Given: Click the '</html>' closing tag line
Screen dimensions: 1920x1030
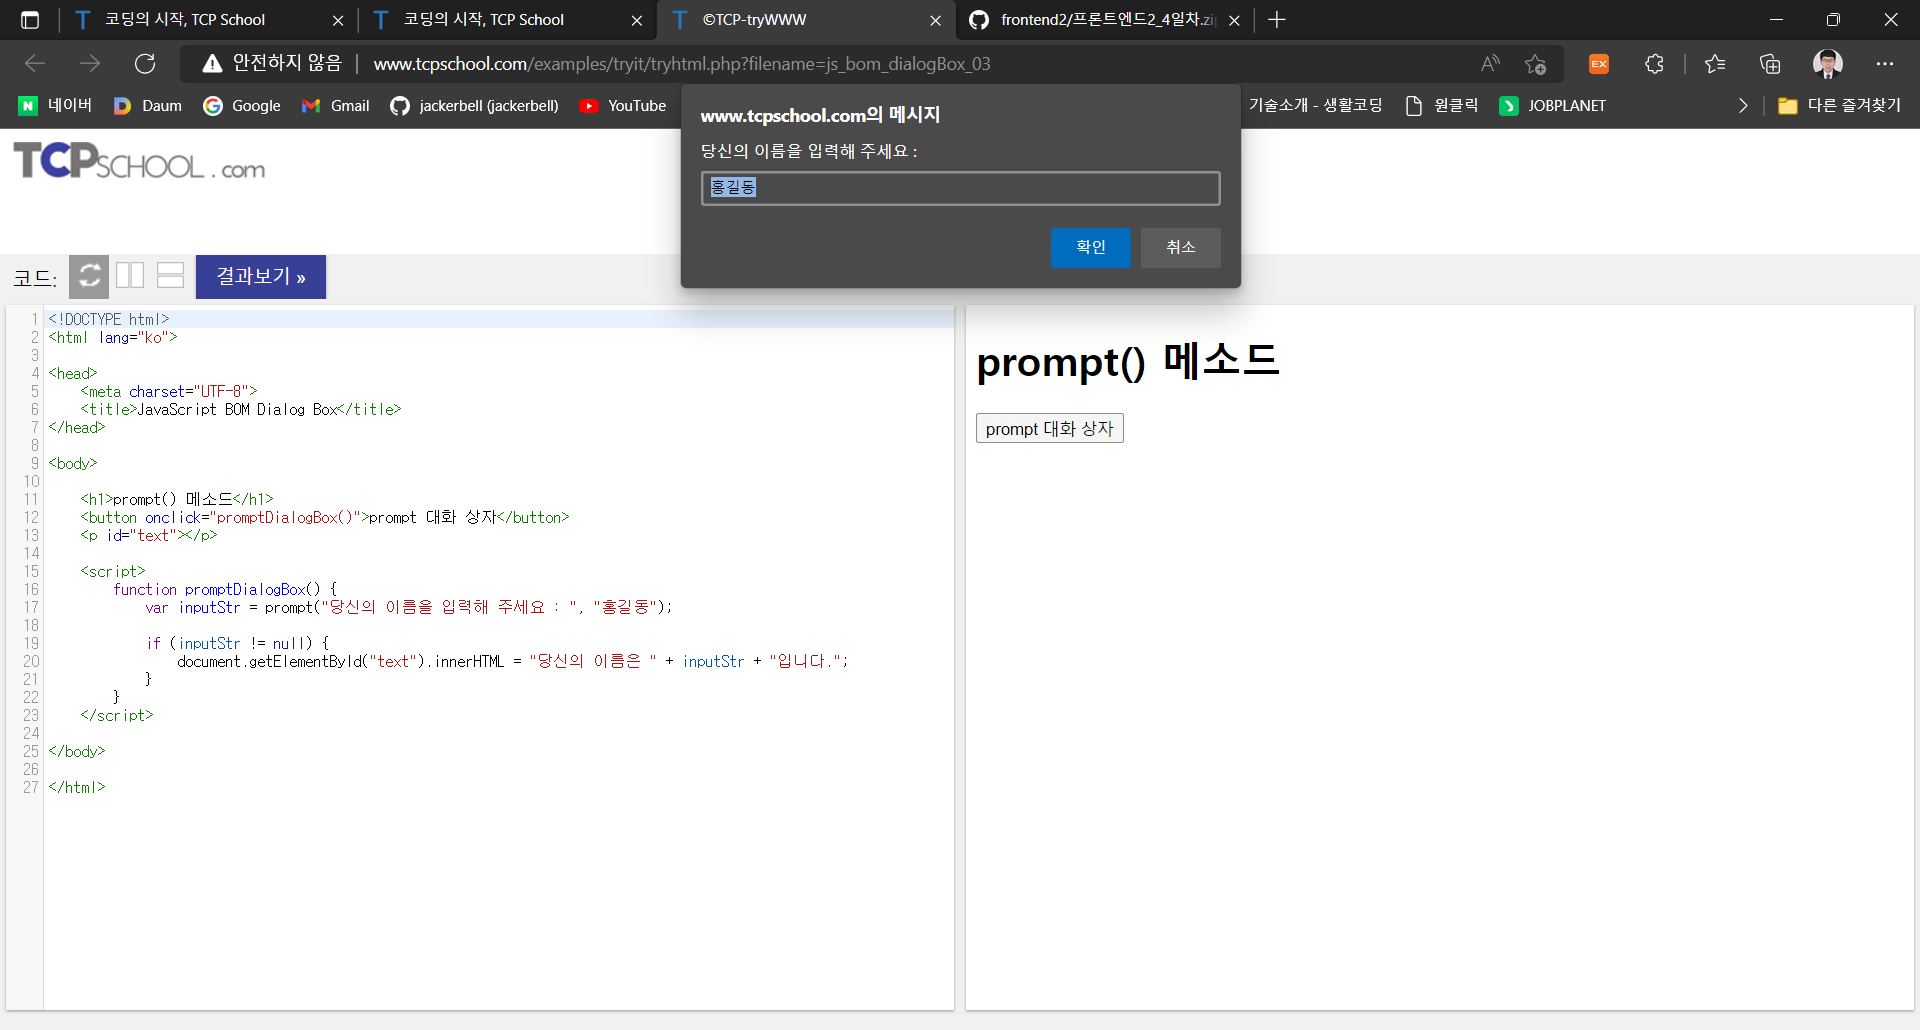Looking at the screenshot, I should tap(77, 787).
